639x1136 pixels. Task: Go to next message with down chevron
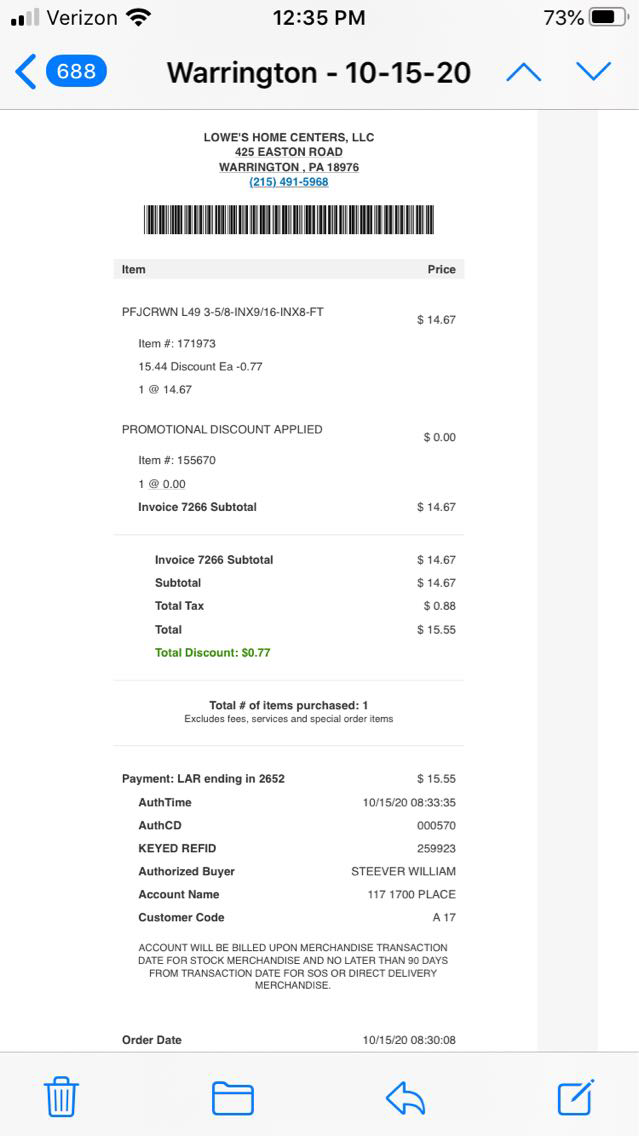click(593, 72)
